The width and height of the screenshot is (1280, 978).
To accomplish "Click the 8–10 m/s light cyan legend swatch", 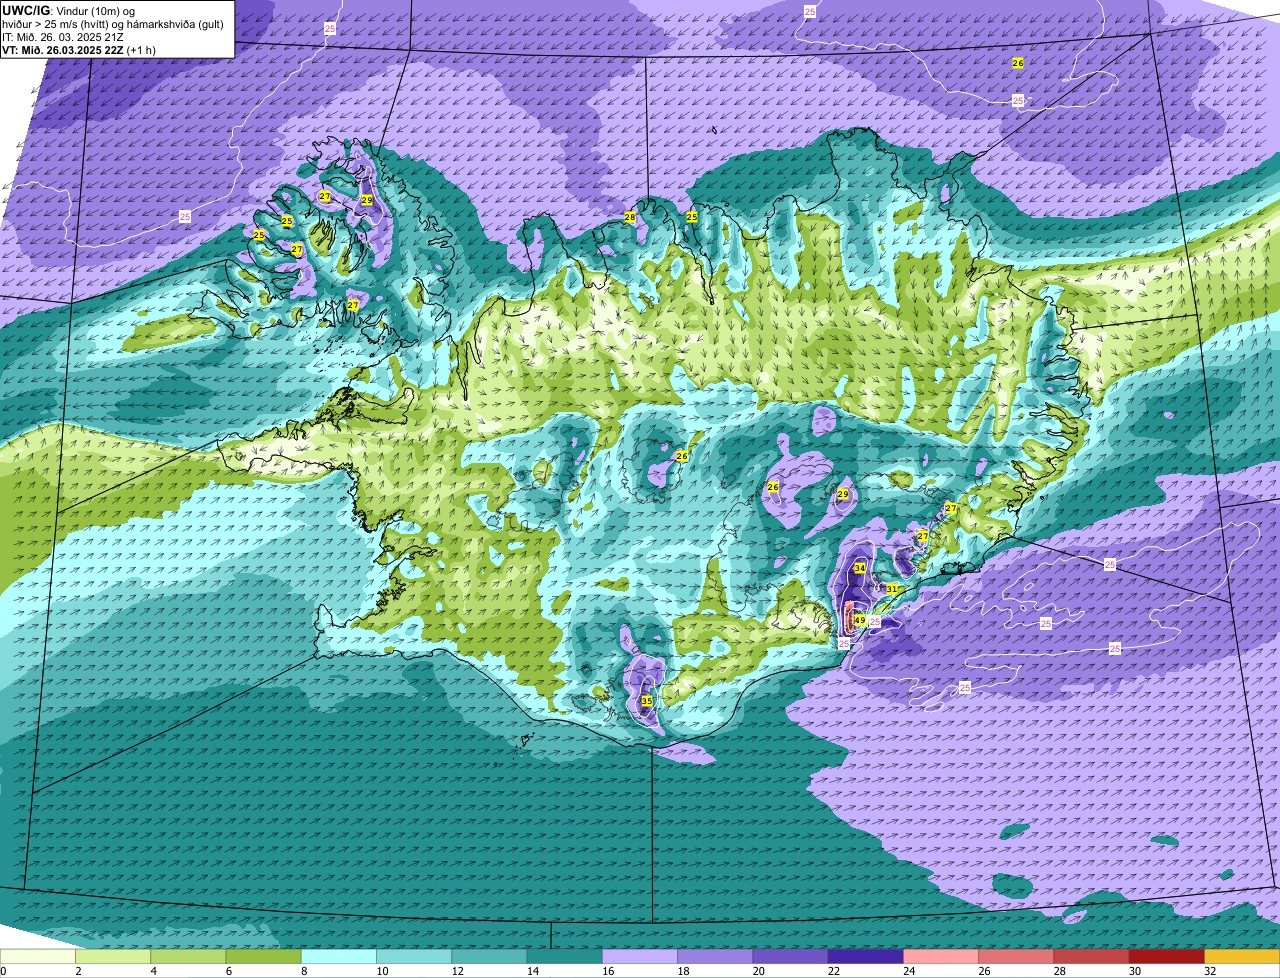I will [339, 956].
